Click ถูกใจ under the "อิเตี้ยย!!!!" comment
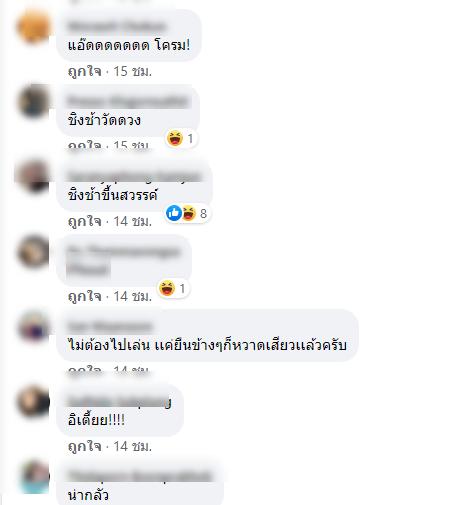The height and width of the screenshot is (505, 470). pyautogui.click(x=85, y=446)
